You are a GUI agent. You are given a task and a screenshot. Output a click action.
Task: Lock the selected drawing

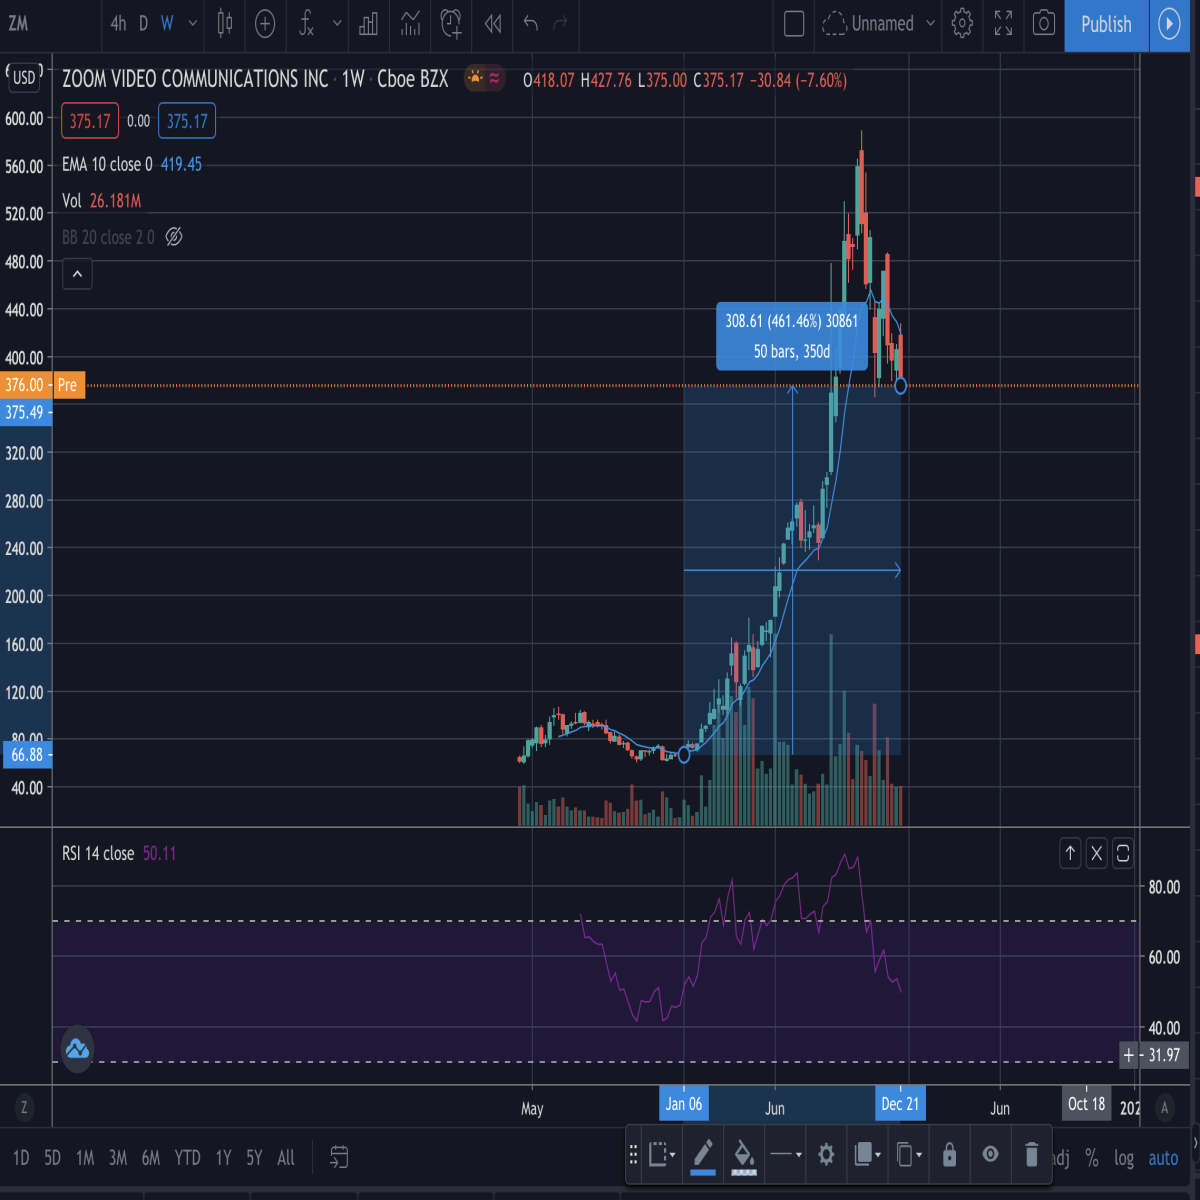[950, 1155]
